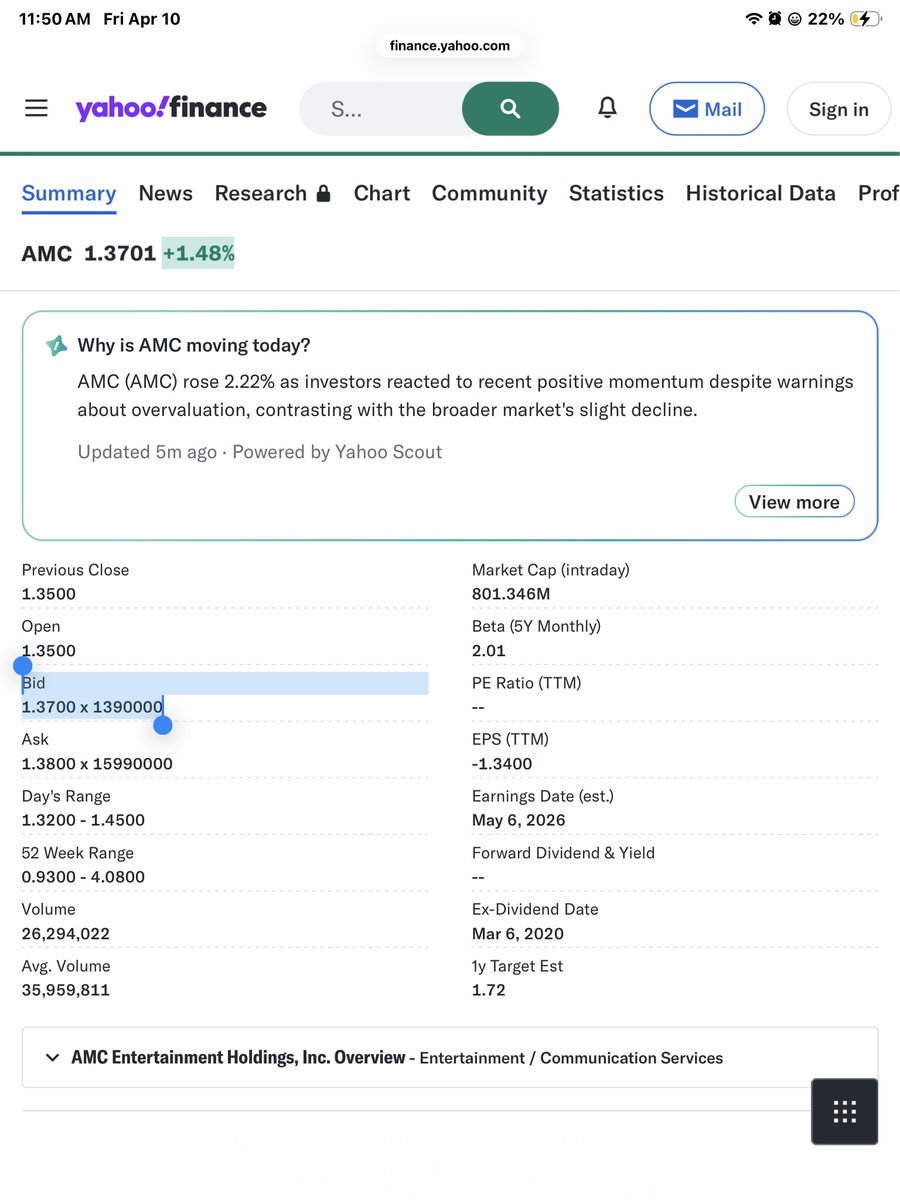
Task: Click 1y Target Est value 1.72
Action: [489, 990]
